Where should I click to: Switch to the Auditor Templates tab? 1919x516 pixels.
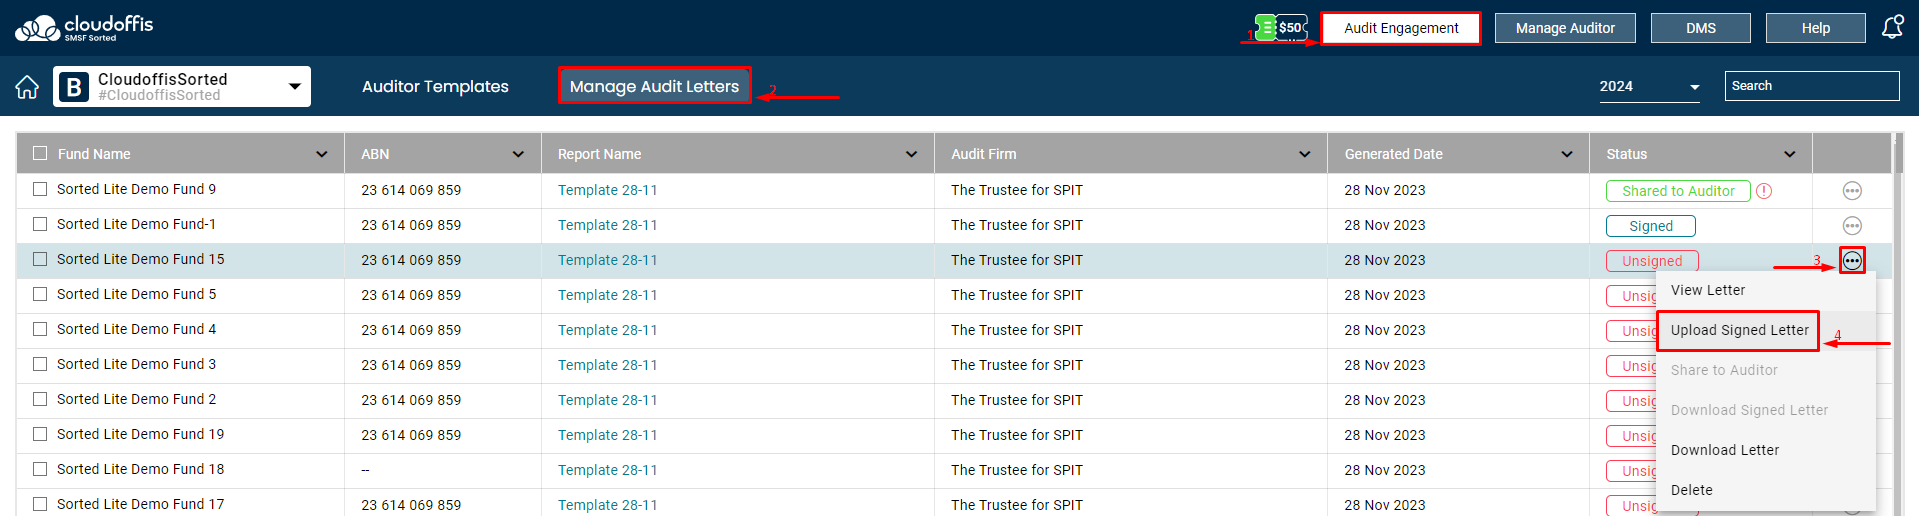click(435, 87)
